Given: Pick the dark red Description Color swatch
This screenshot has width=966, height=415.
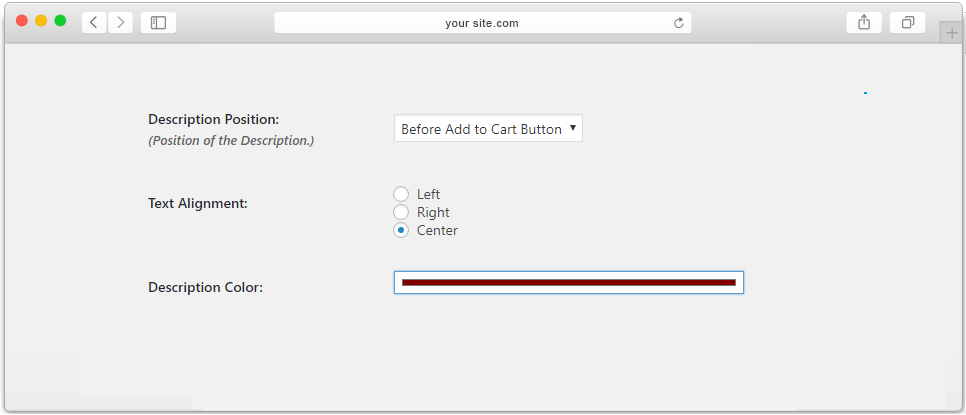Looking at the screenshot, I should [569, 282].
